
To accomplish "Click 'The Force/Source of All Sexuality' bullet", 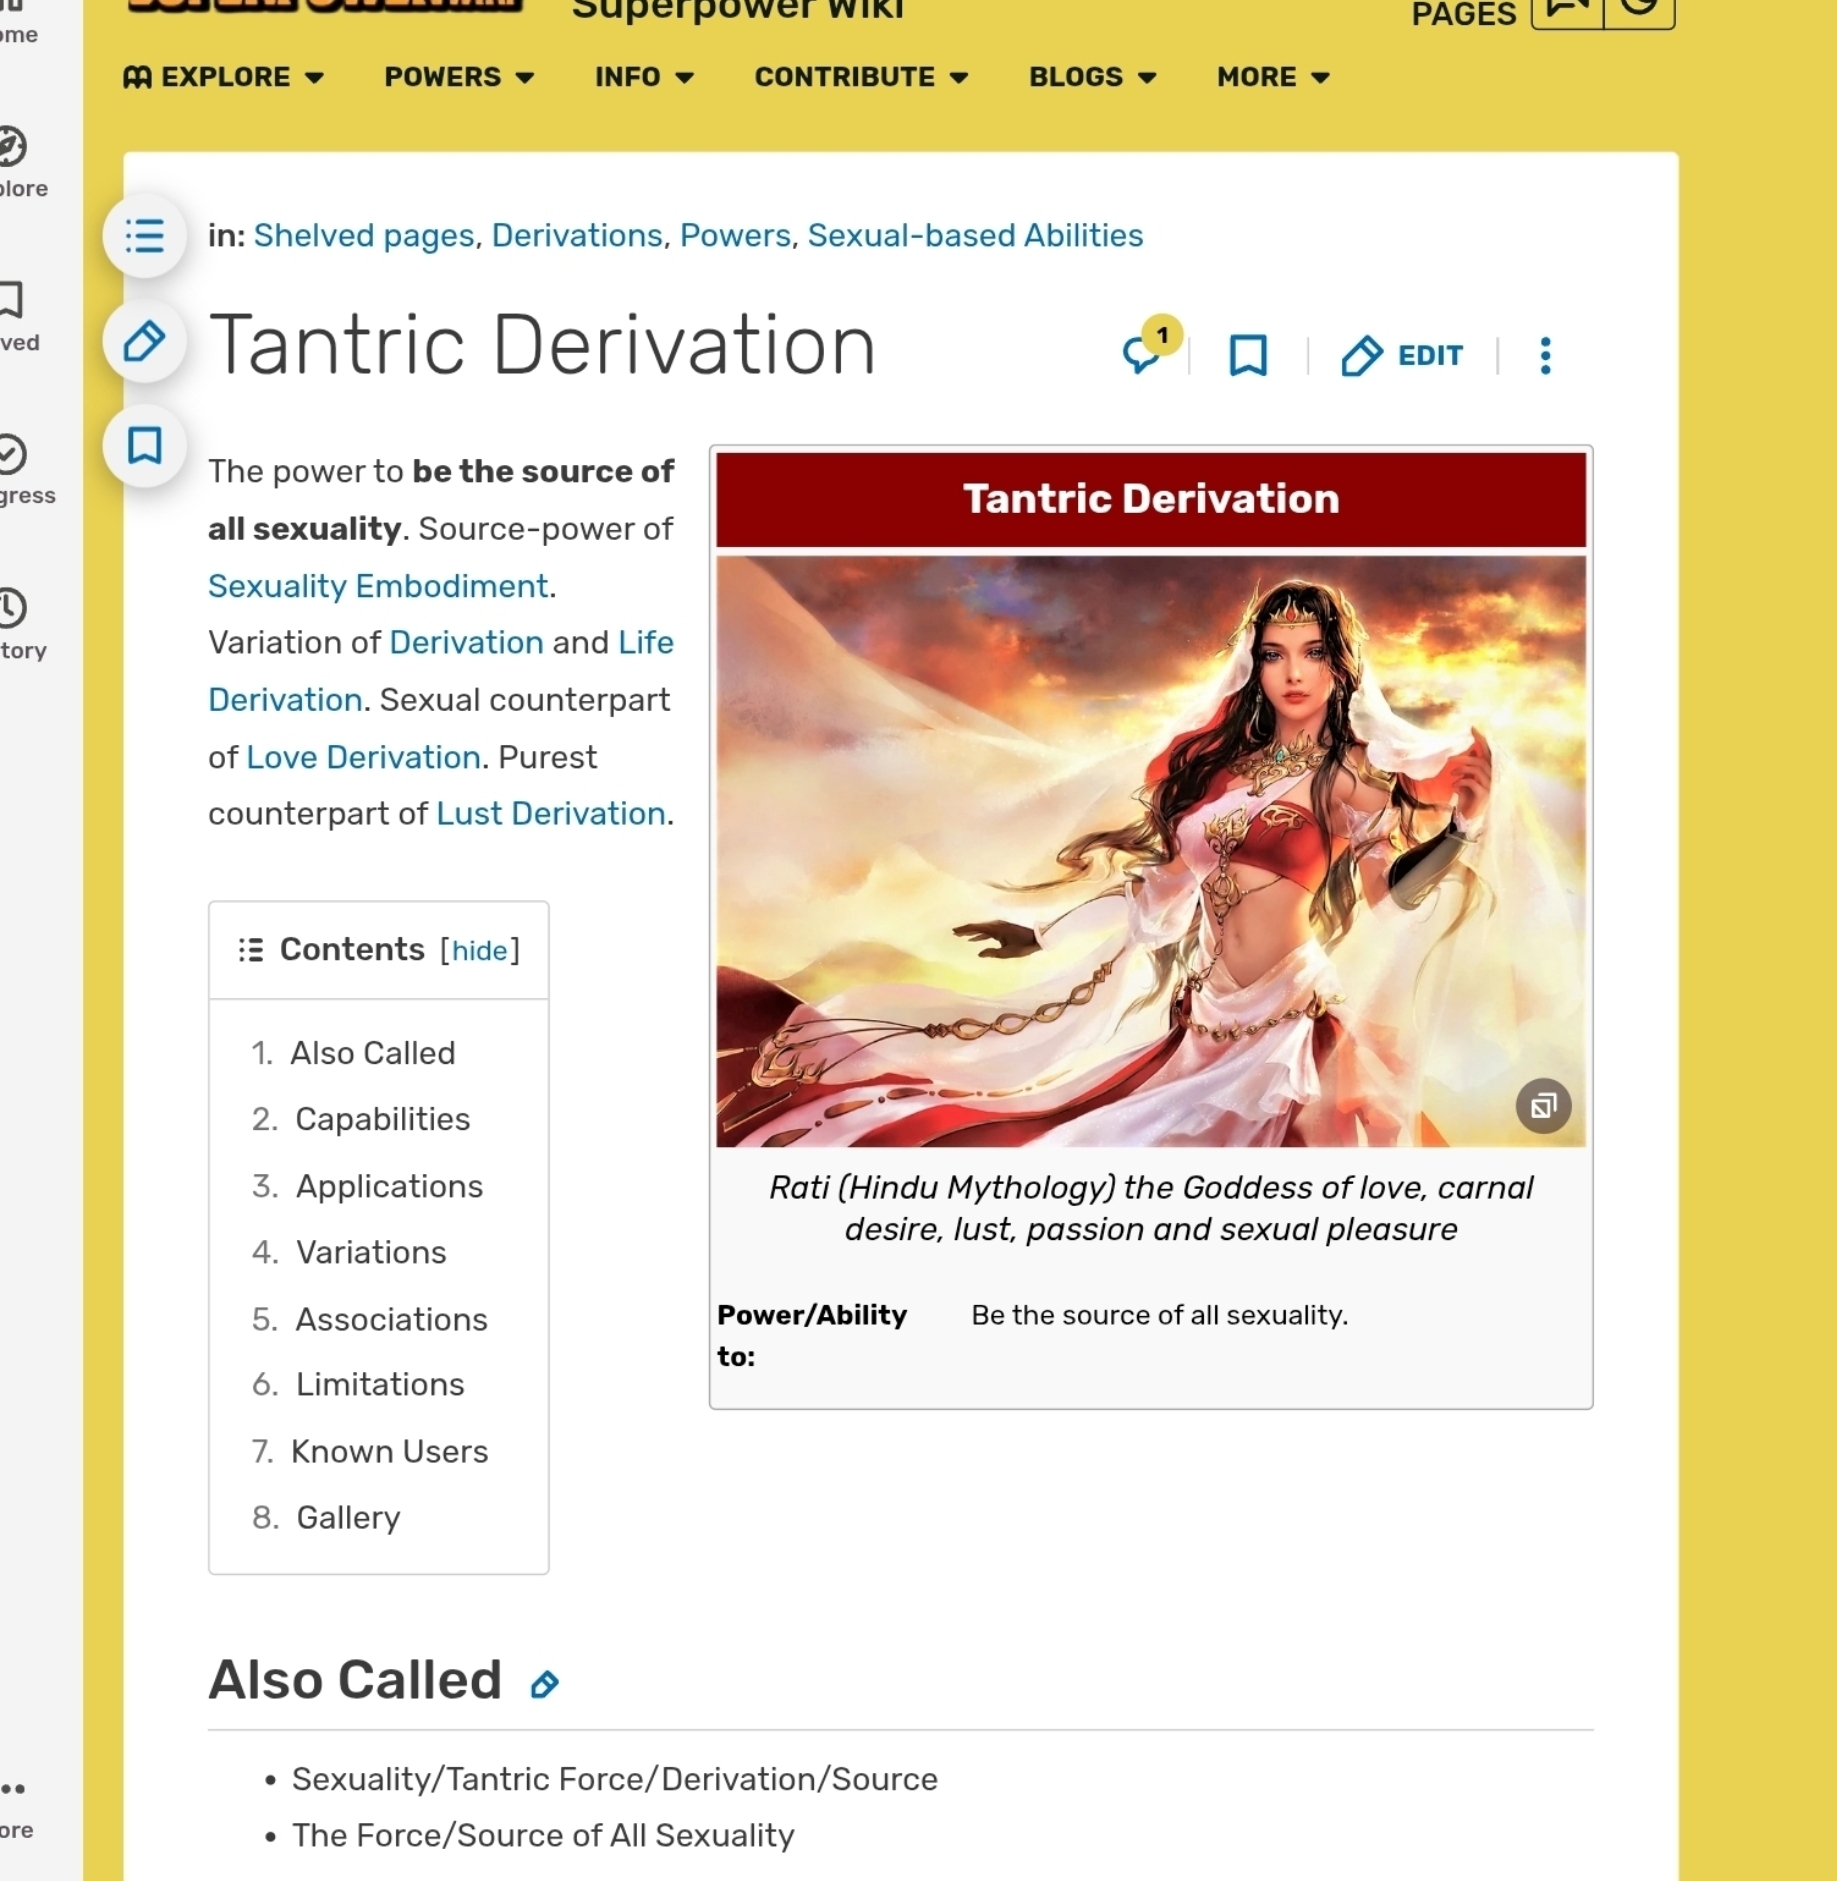I will pos(543,1835).
